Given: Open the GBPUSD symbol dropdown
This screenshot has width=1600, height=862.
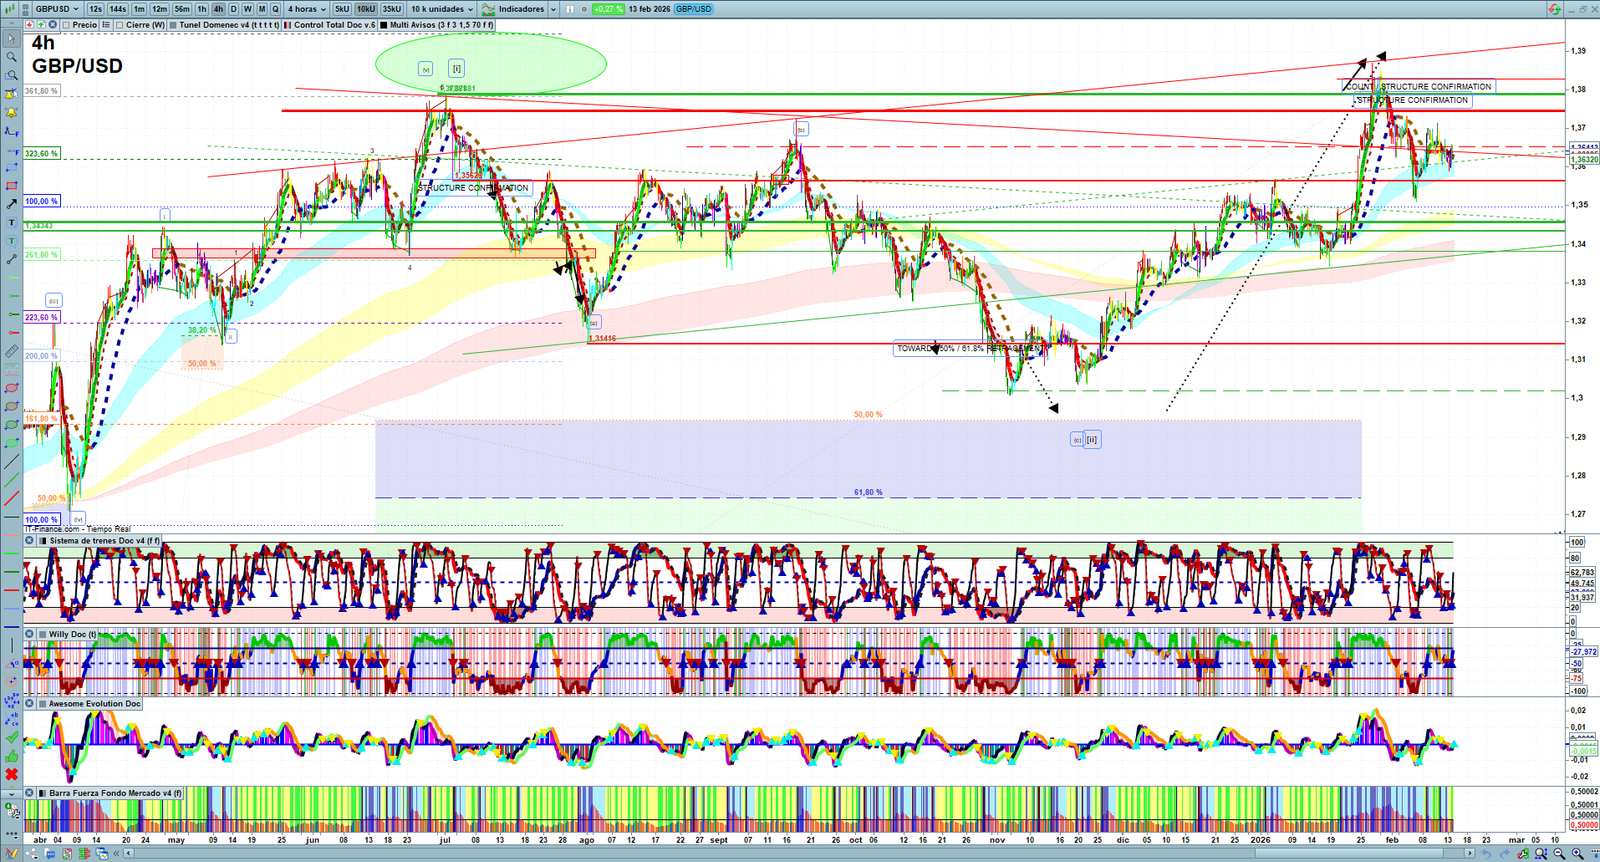Looking at the screenshot, I should (x=57, y=9).
